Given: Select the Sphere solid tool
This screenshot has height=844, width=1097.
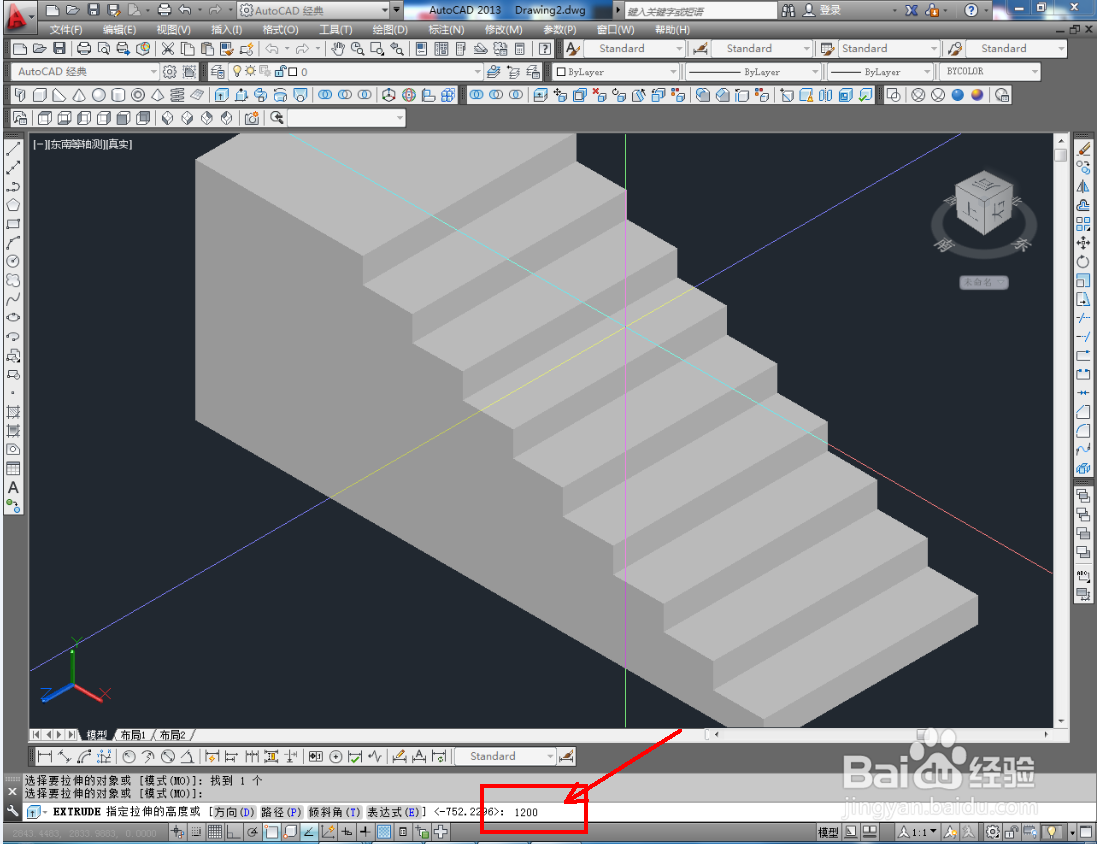Looking at the screenshot, I should (x=99, y=95).
